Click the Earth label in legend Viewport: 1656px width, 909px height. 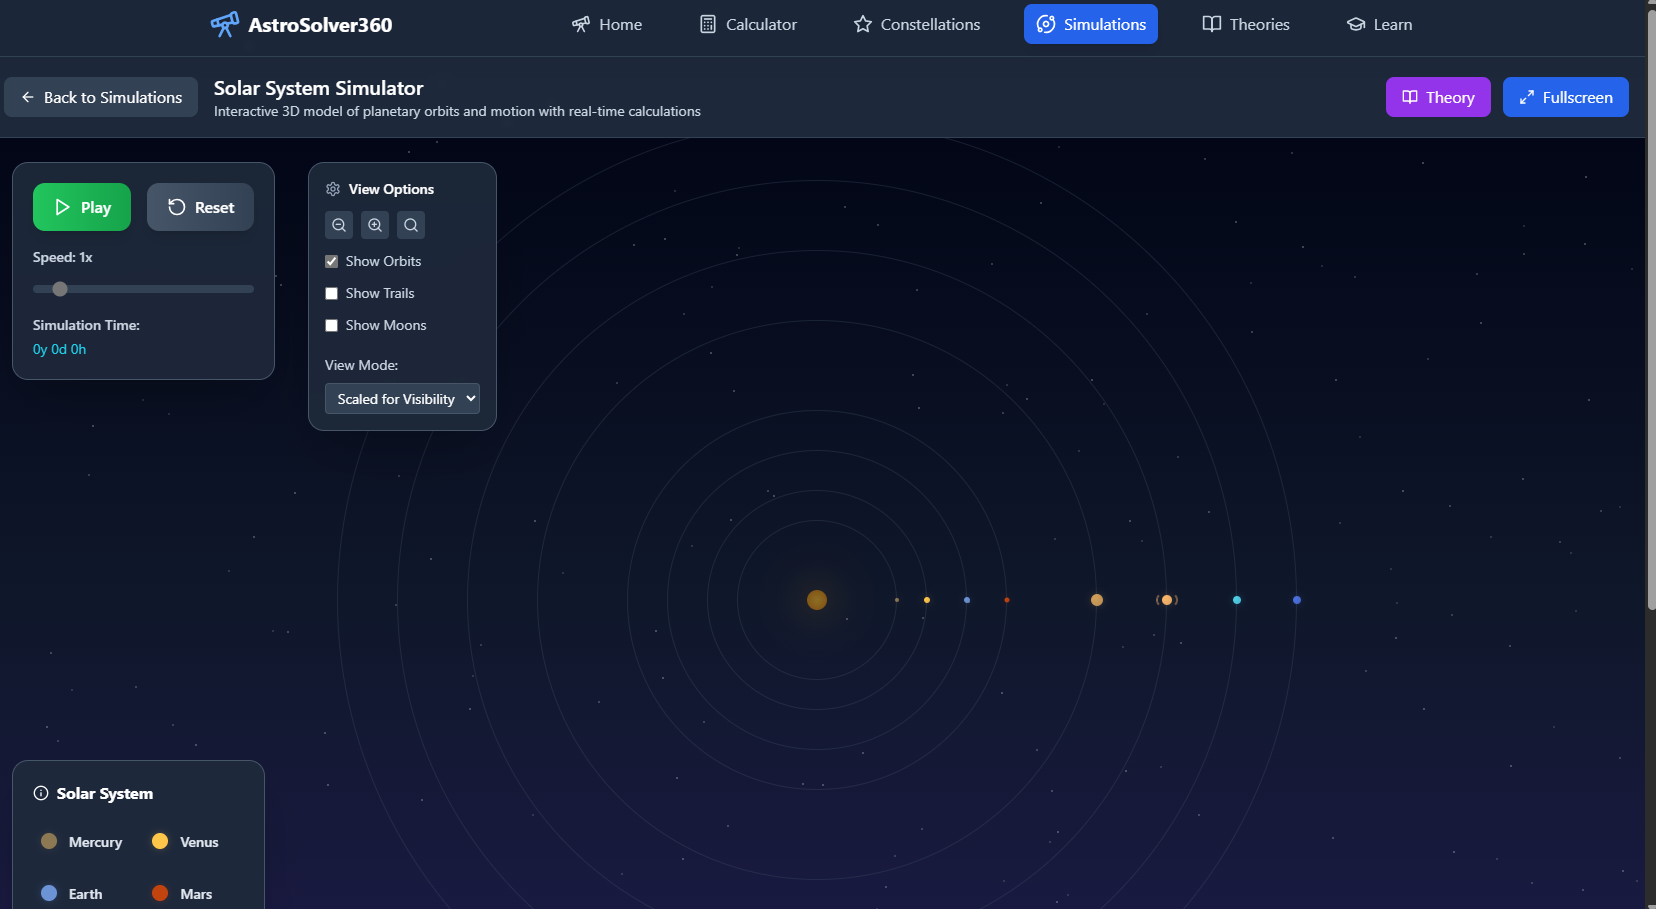(x=85, y=894)
